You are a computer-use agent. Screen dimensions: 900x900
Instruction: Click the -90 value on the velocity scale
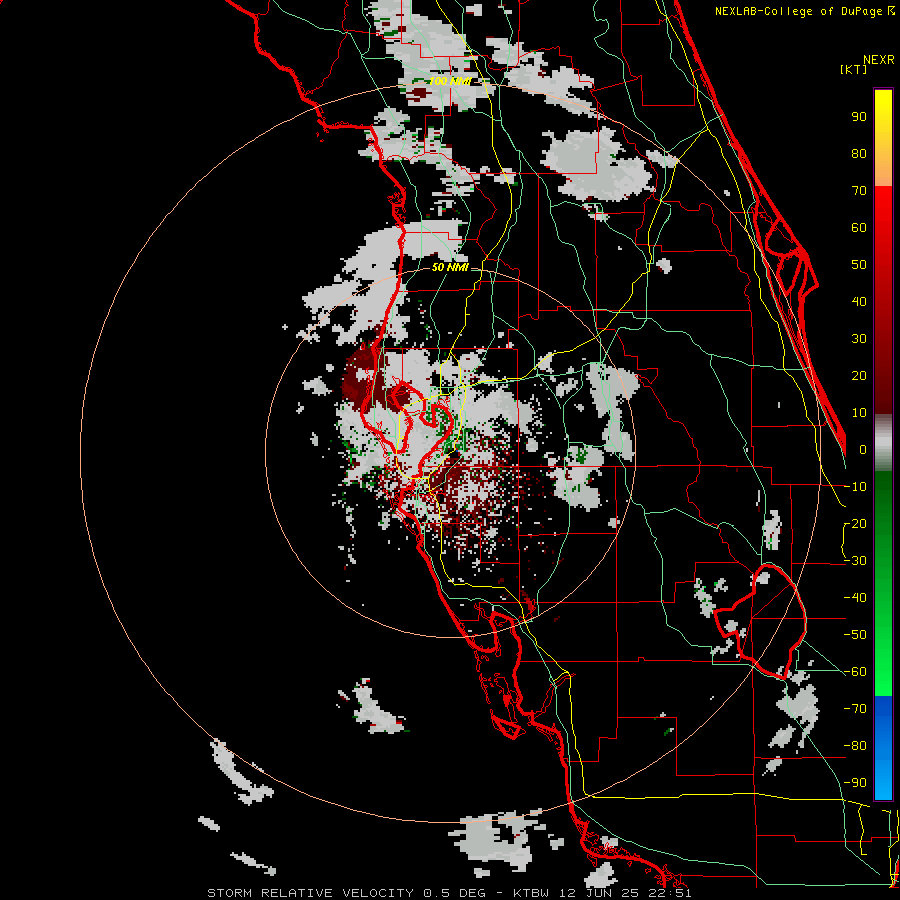click(x=855, y=783)
